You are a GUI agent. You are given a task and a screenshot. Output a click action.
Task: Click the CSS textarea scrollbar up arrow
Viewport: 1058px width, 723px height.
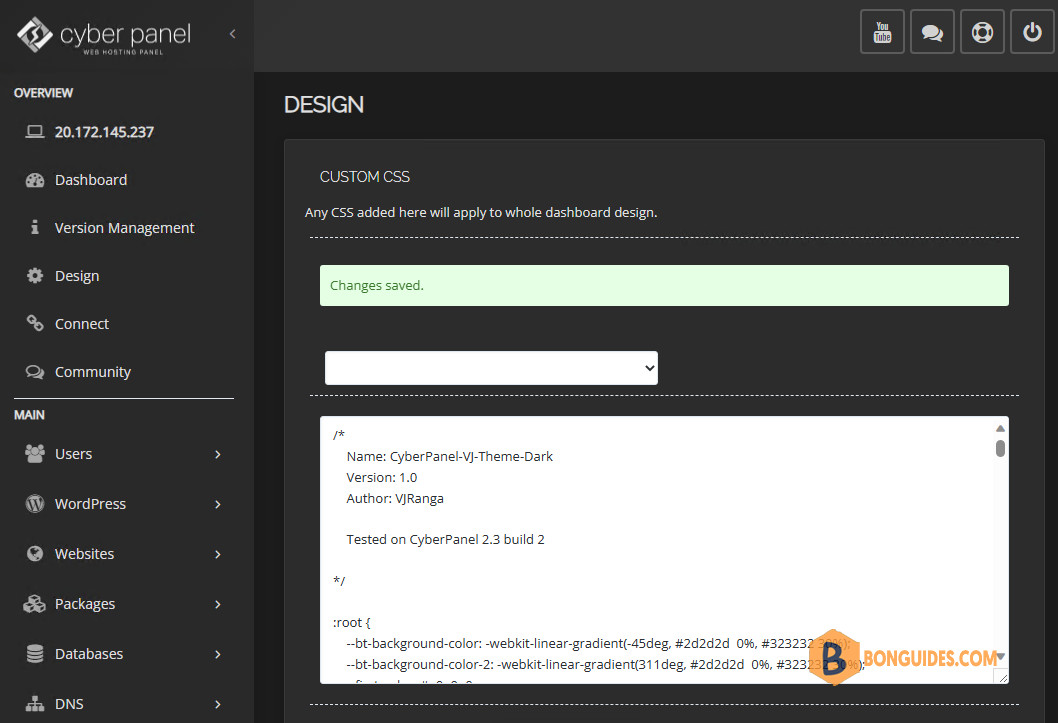coord(1000,428)
